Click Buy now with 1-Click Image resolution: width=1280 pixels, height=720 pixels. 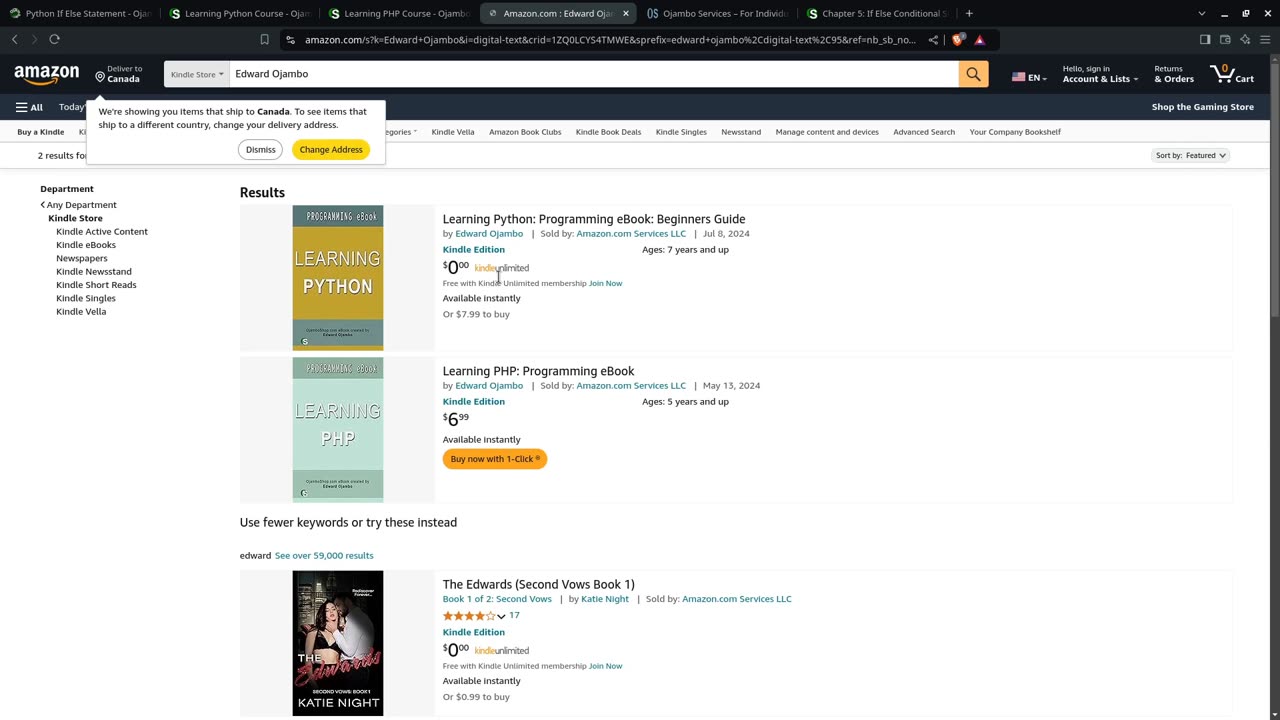click(x=495, y=459)
